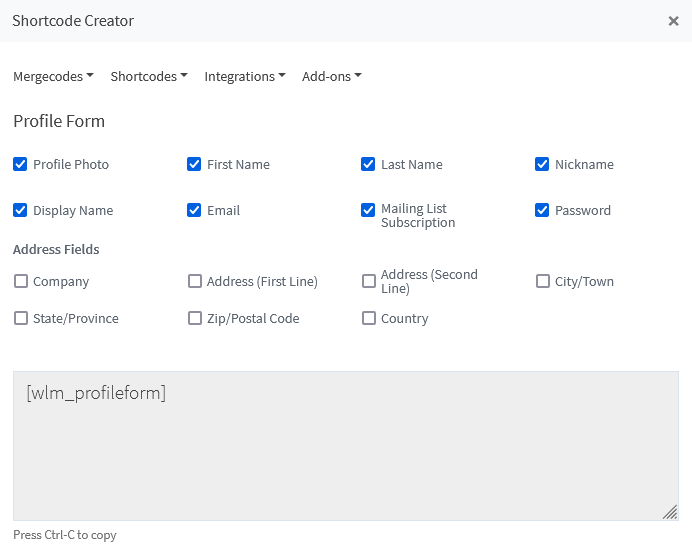This screenshot has height=551, width=692.
Task: Disable the Last Name field checkbox
Action: [368, 164]
